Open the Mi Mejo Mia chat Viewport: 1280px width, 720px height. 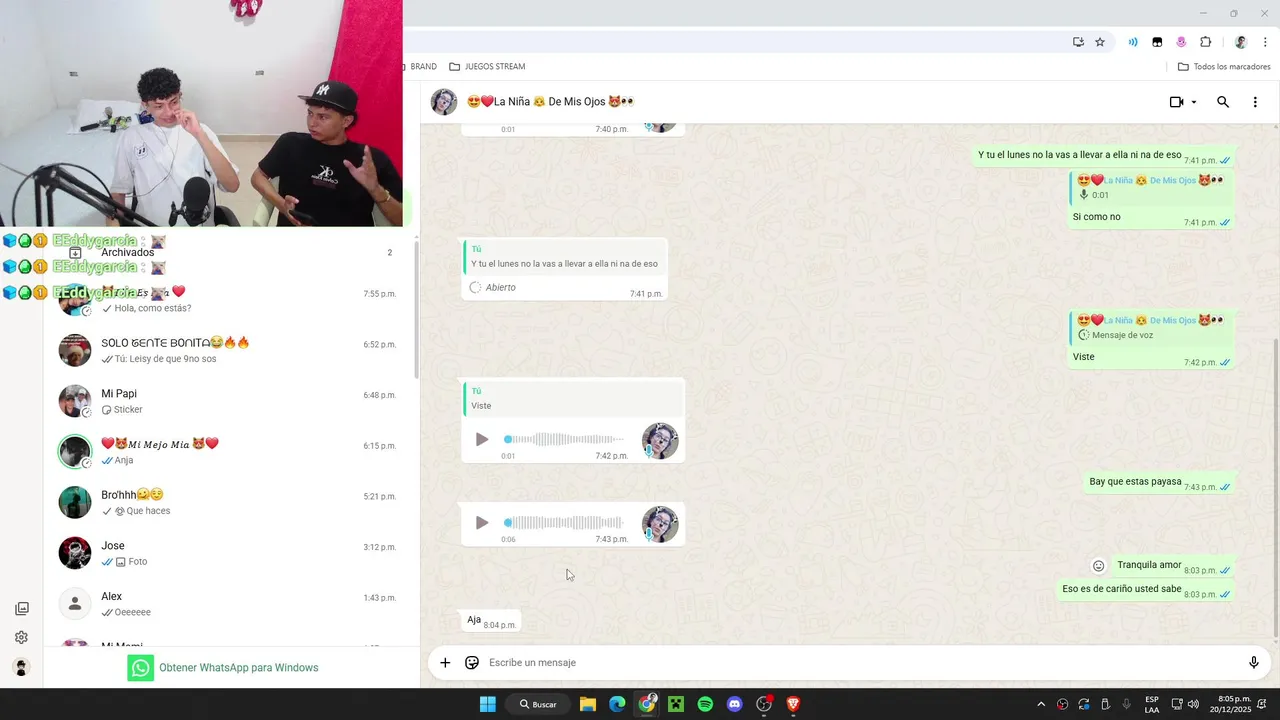(230, 452)
